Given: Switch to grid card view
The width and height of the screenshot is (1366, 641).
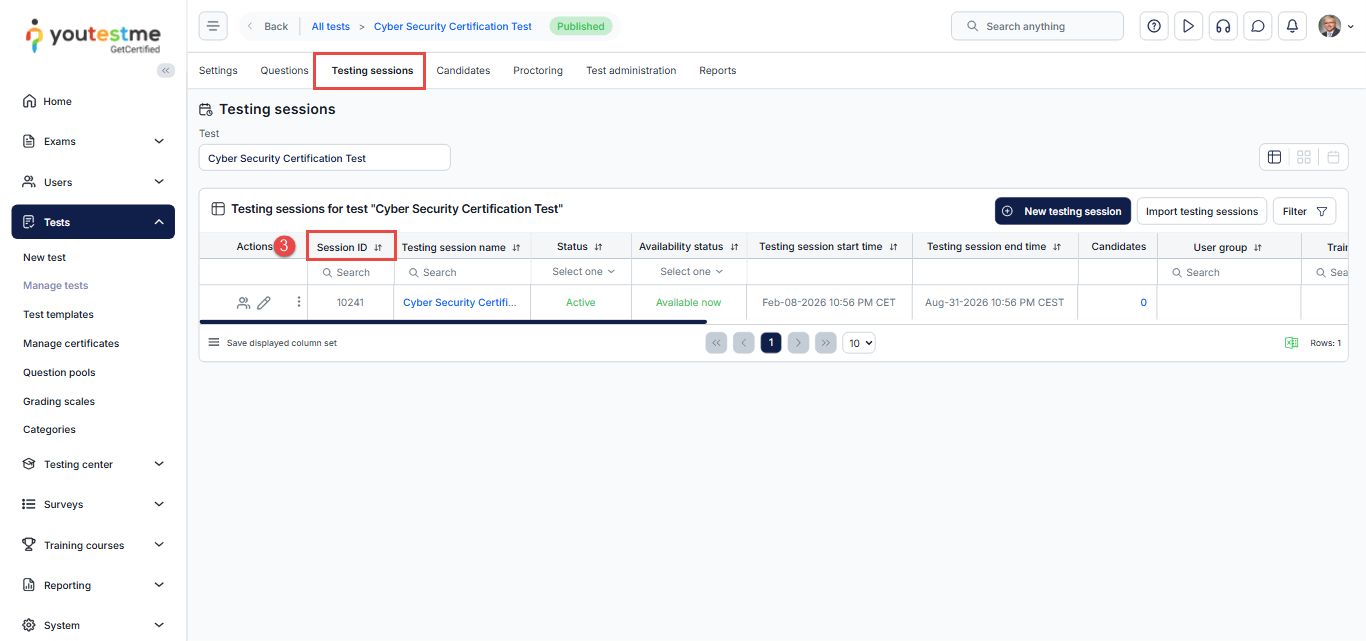Looking at the screenshot, I should click(x=1304, y=157).
